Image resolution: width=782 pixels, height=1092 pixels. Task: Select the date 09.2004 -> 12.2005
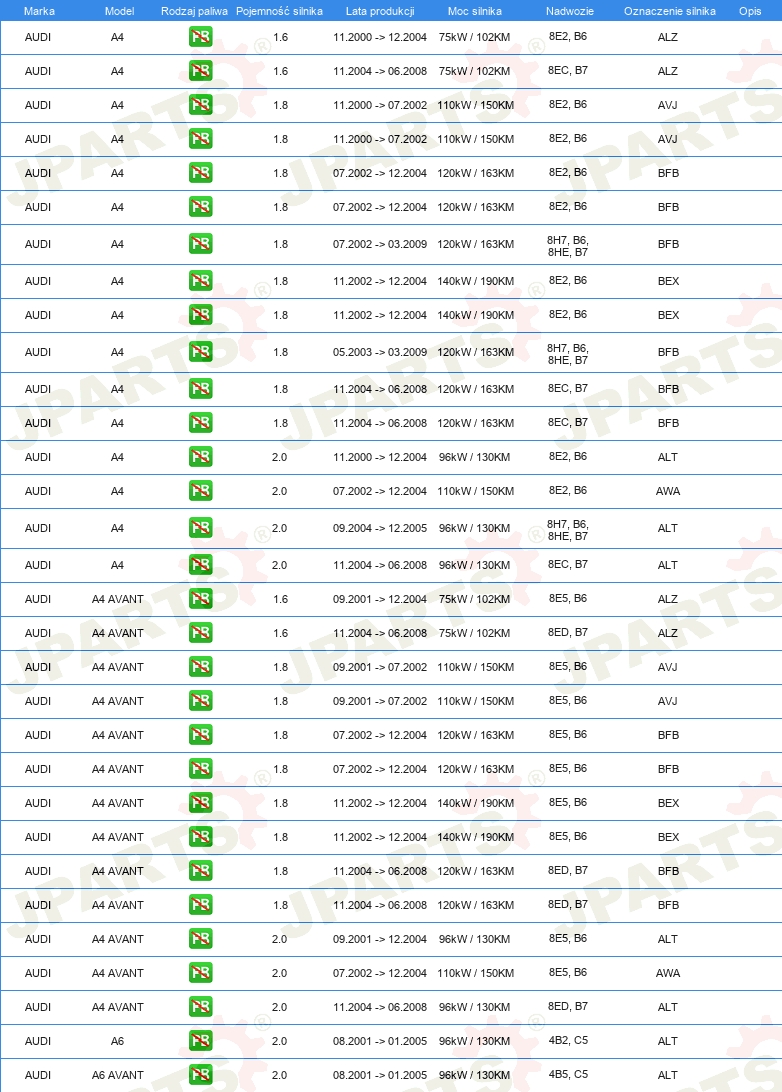point(380,529)
